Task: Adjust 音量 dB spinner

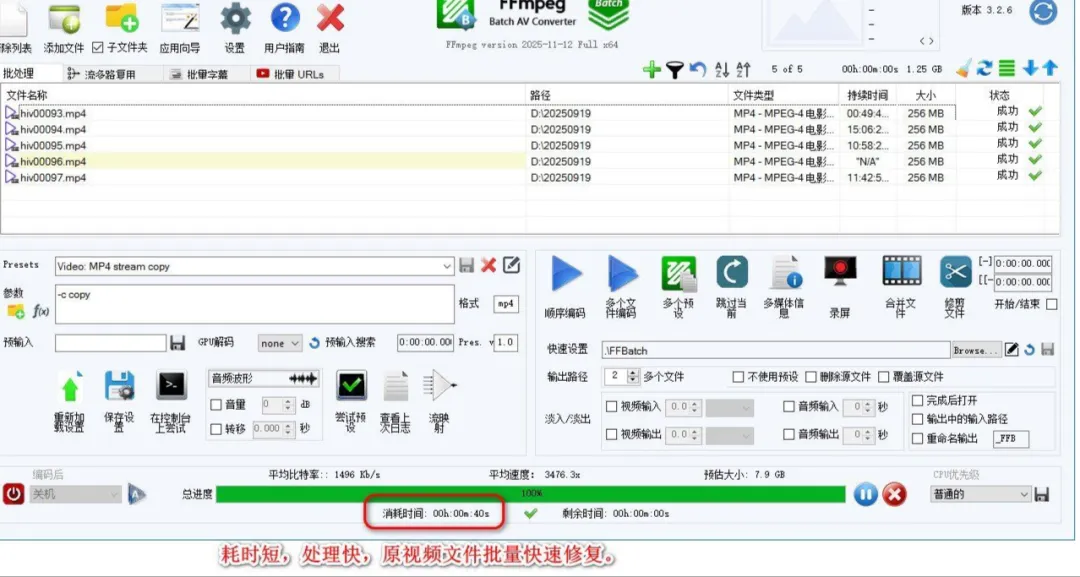Action: (289, 405)
